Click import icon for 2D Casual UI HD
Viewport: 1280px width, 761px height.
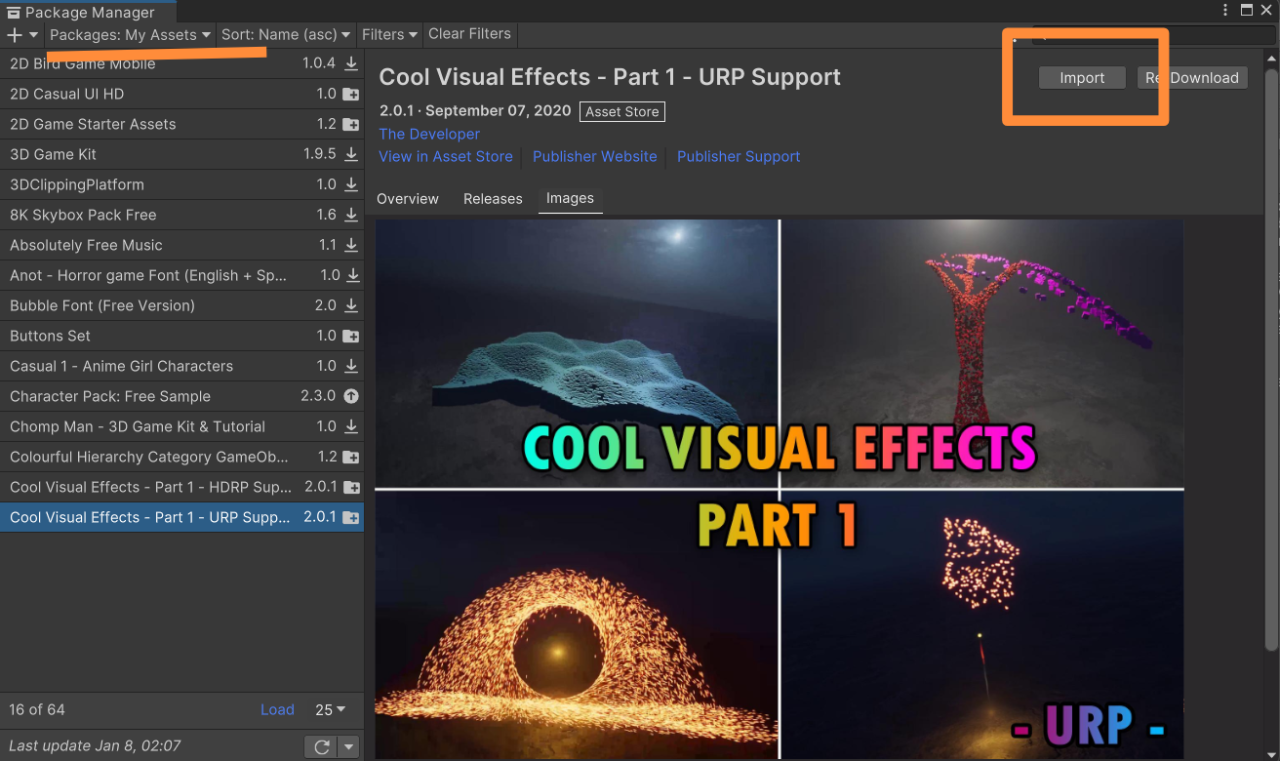pos(351,94)
